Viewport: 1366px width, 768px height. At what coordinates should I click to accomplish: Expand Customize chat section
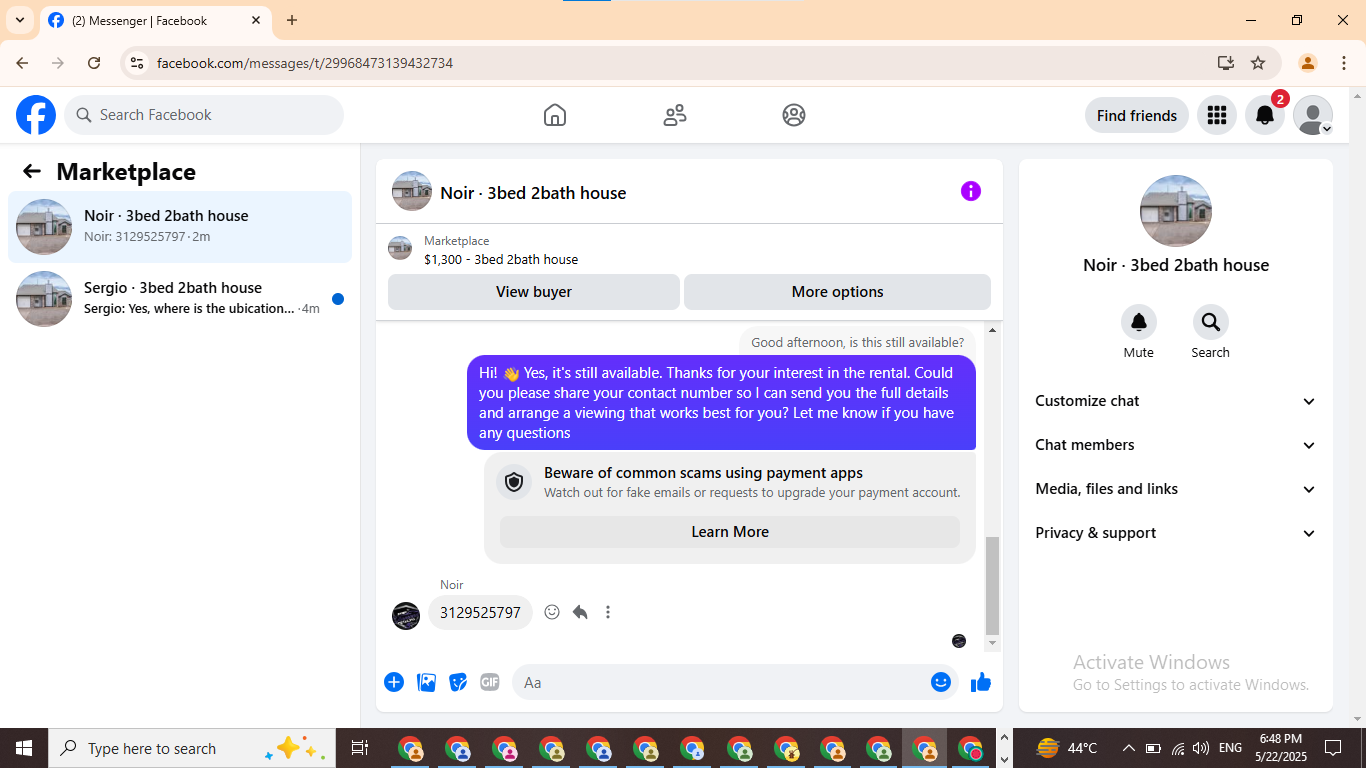pyautogui.click(x=1176, y=401)
